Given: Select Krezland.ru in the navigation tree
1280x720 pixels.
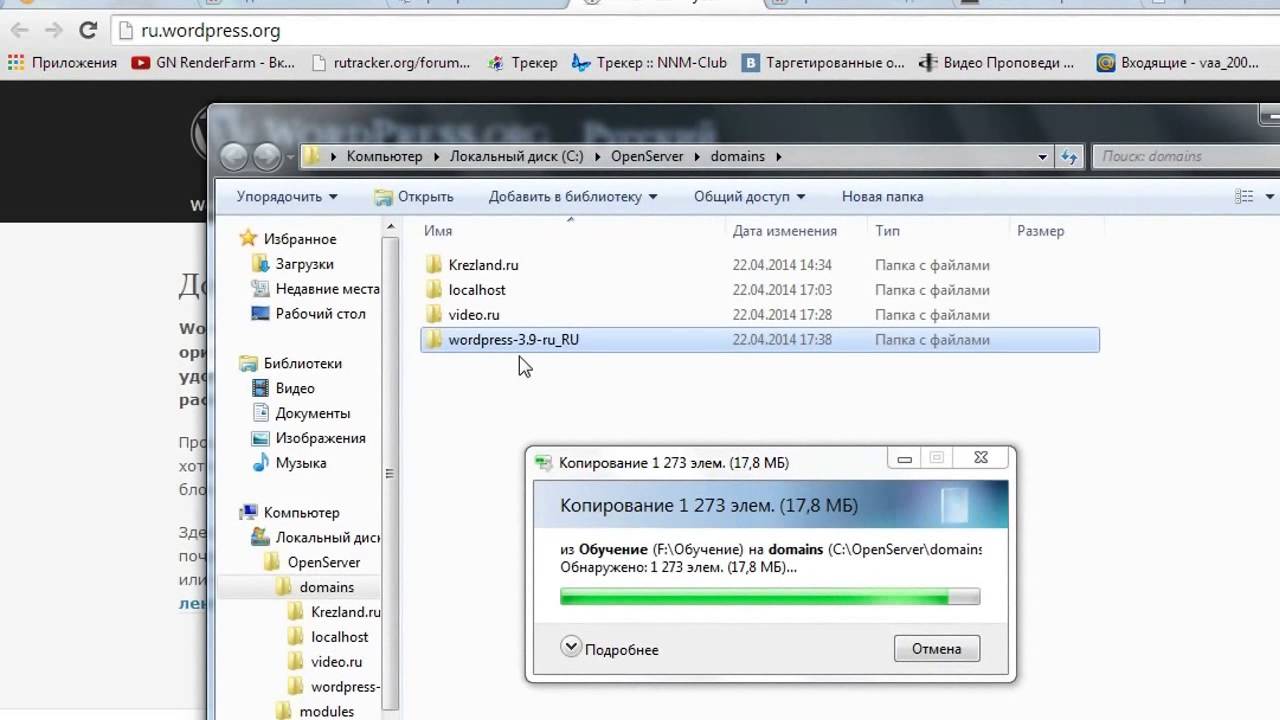Looking at the screenshot, I should [x=334, y=612].
